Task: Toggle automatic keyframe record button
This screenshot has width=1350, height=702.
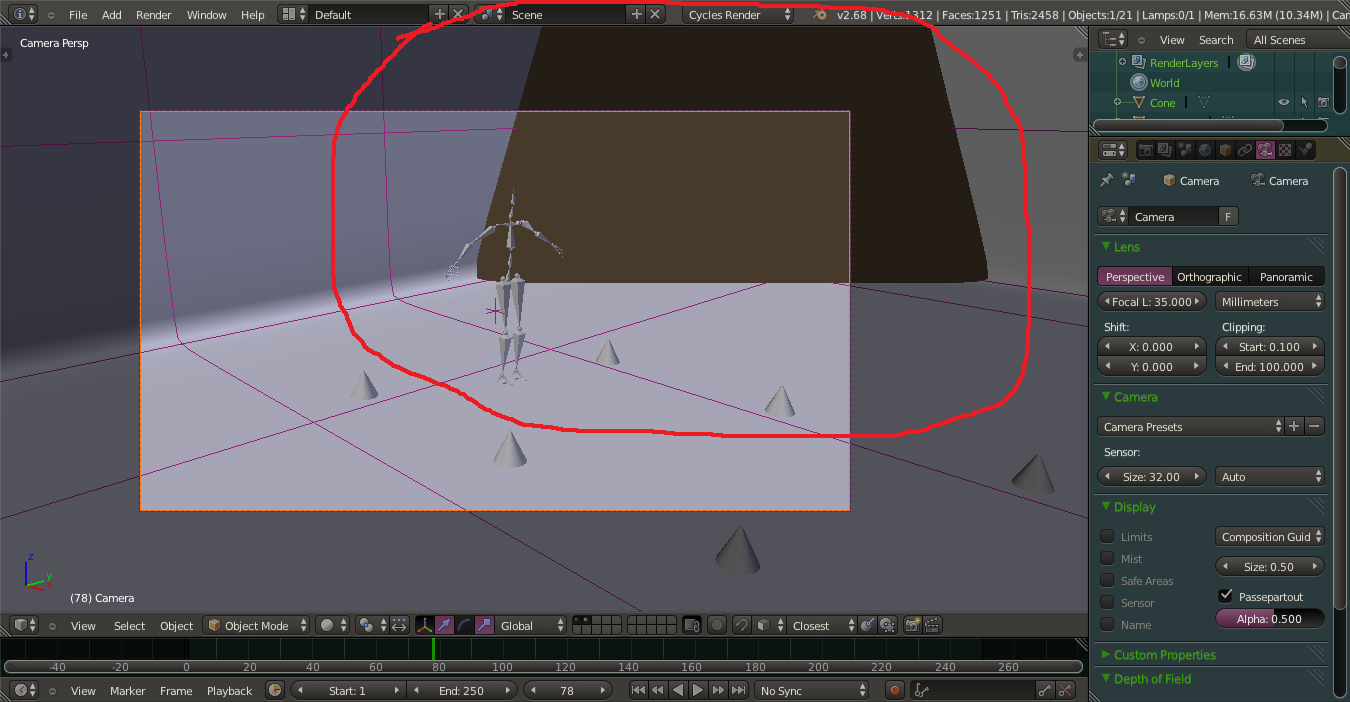Action: click(895, 690)
